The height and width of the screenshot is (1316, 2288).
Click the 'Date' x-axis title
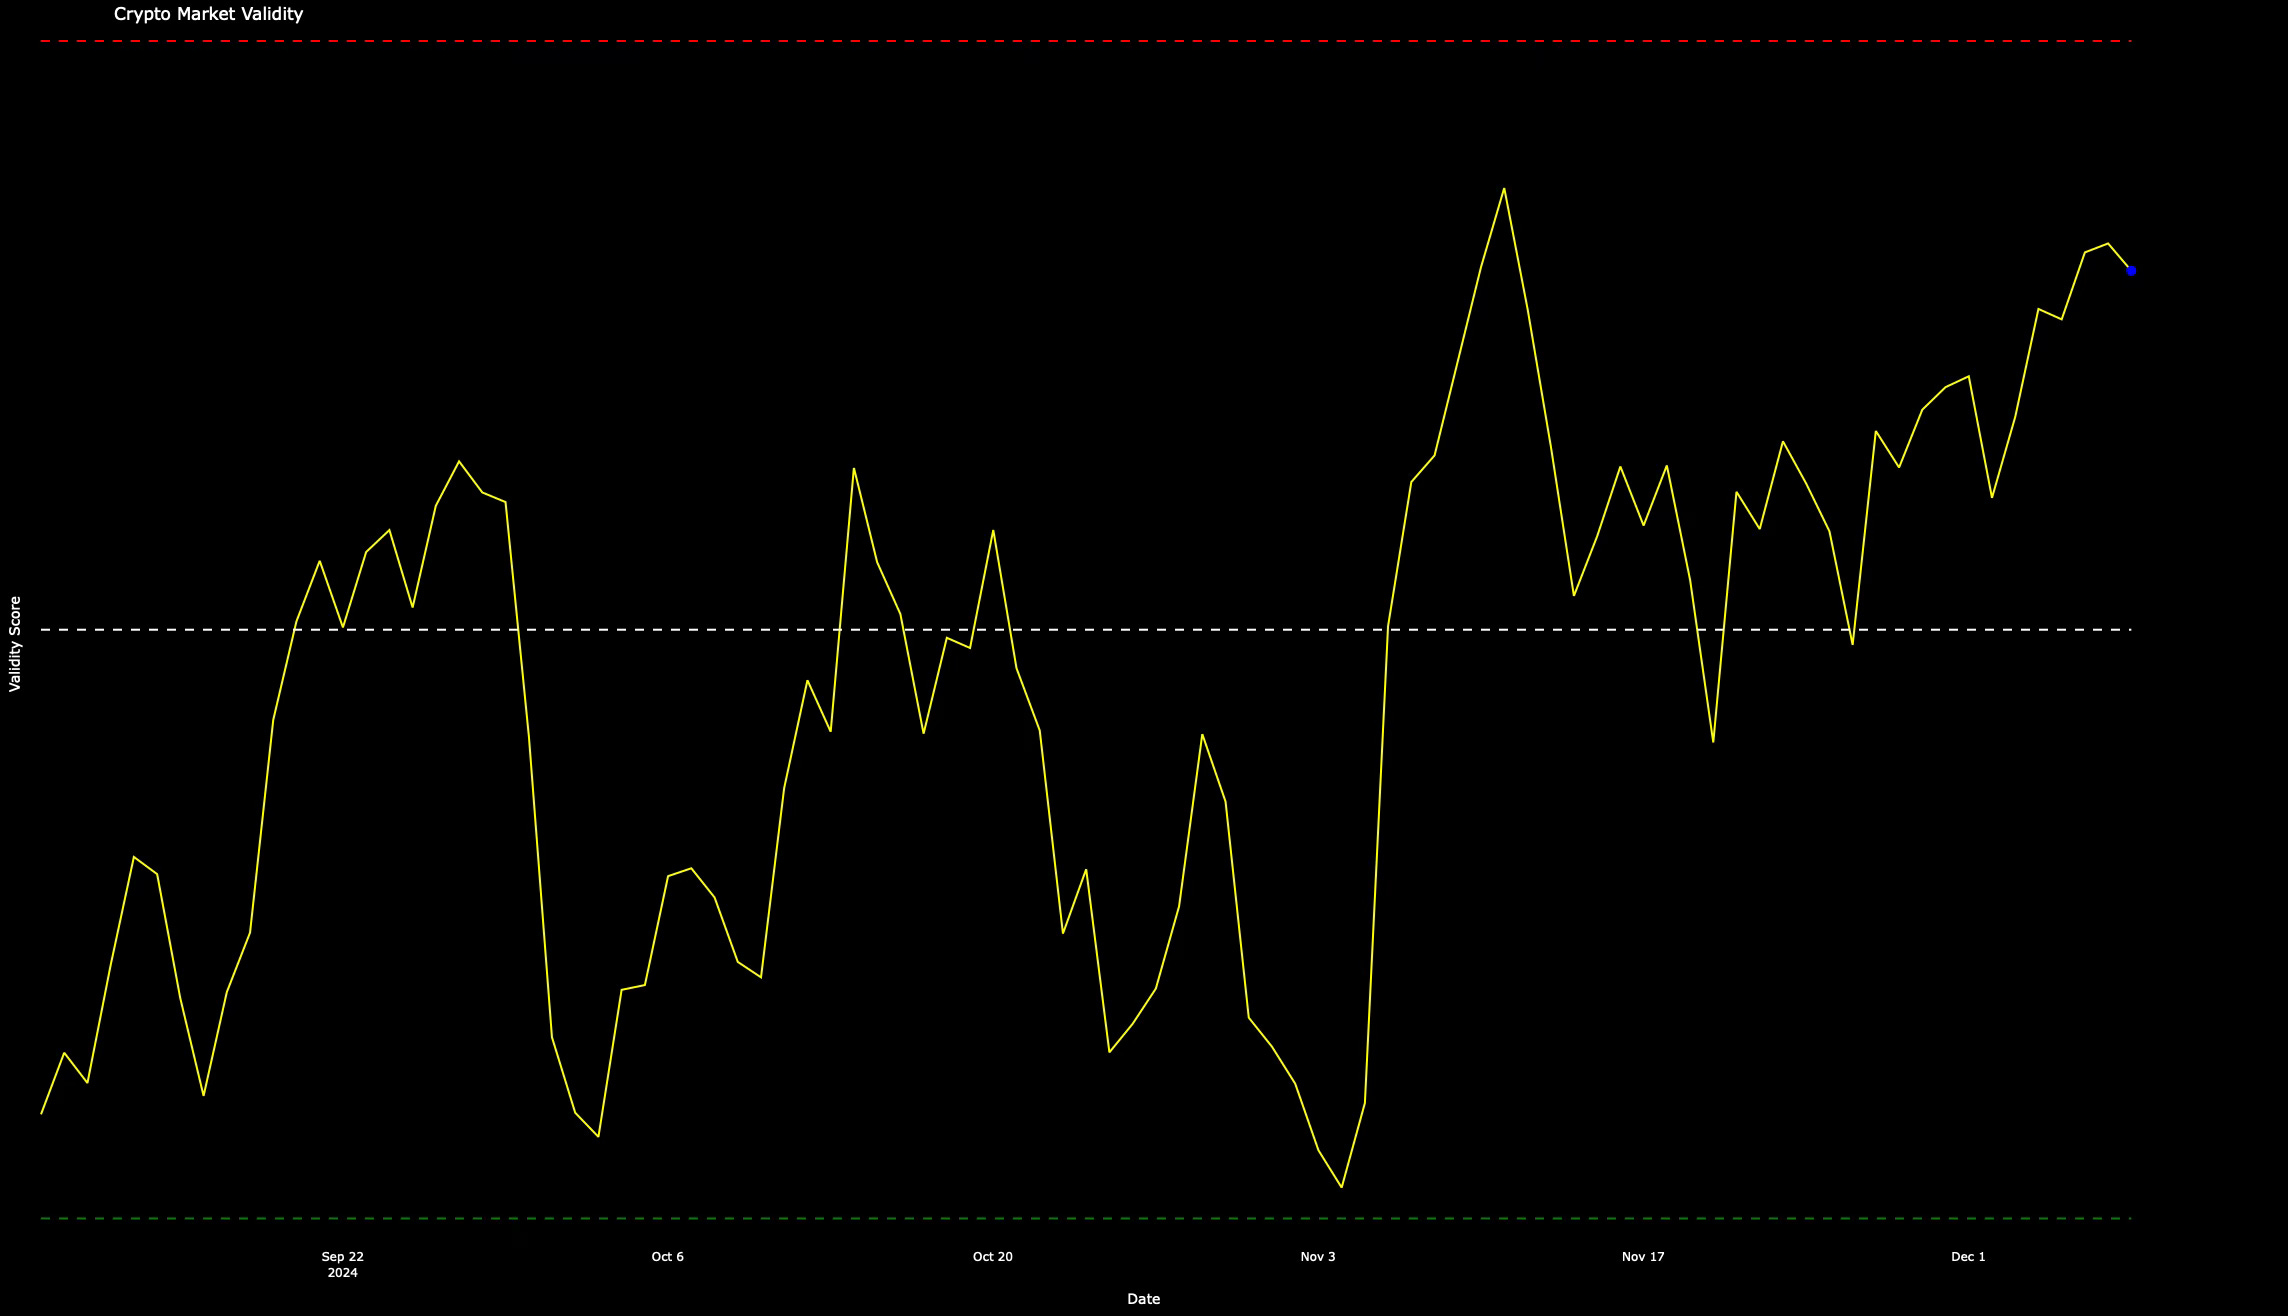1143,1299
